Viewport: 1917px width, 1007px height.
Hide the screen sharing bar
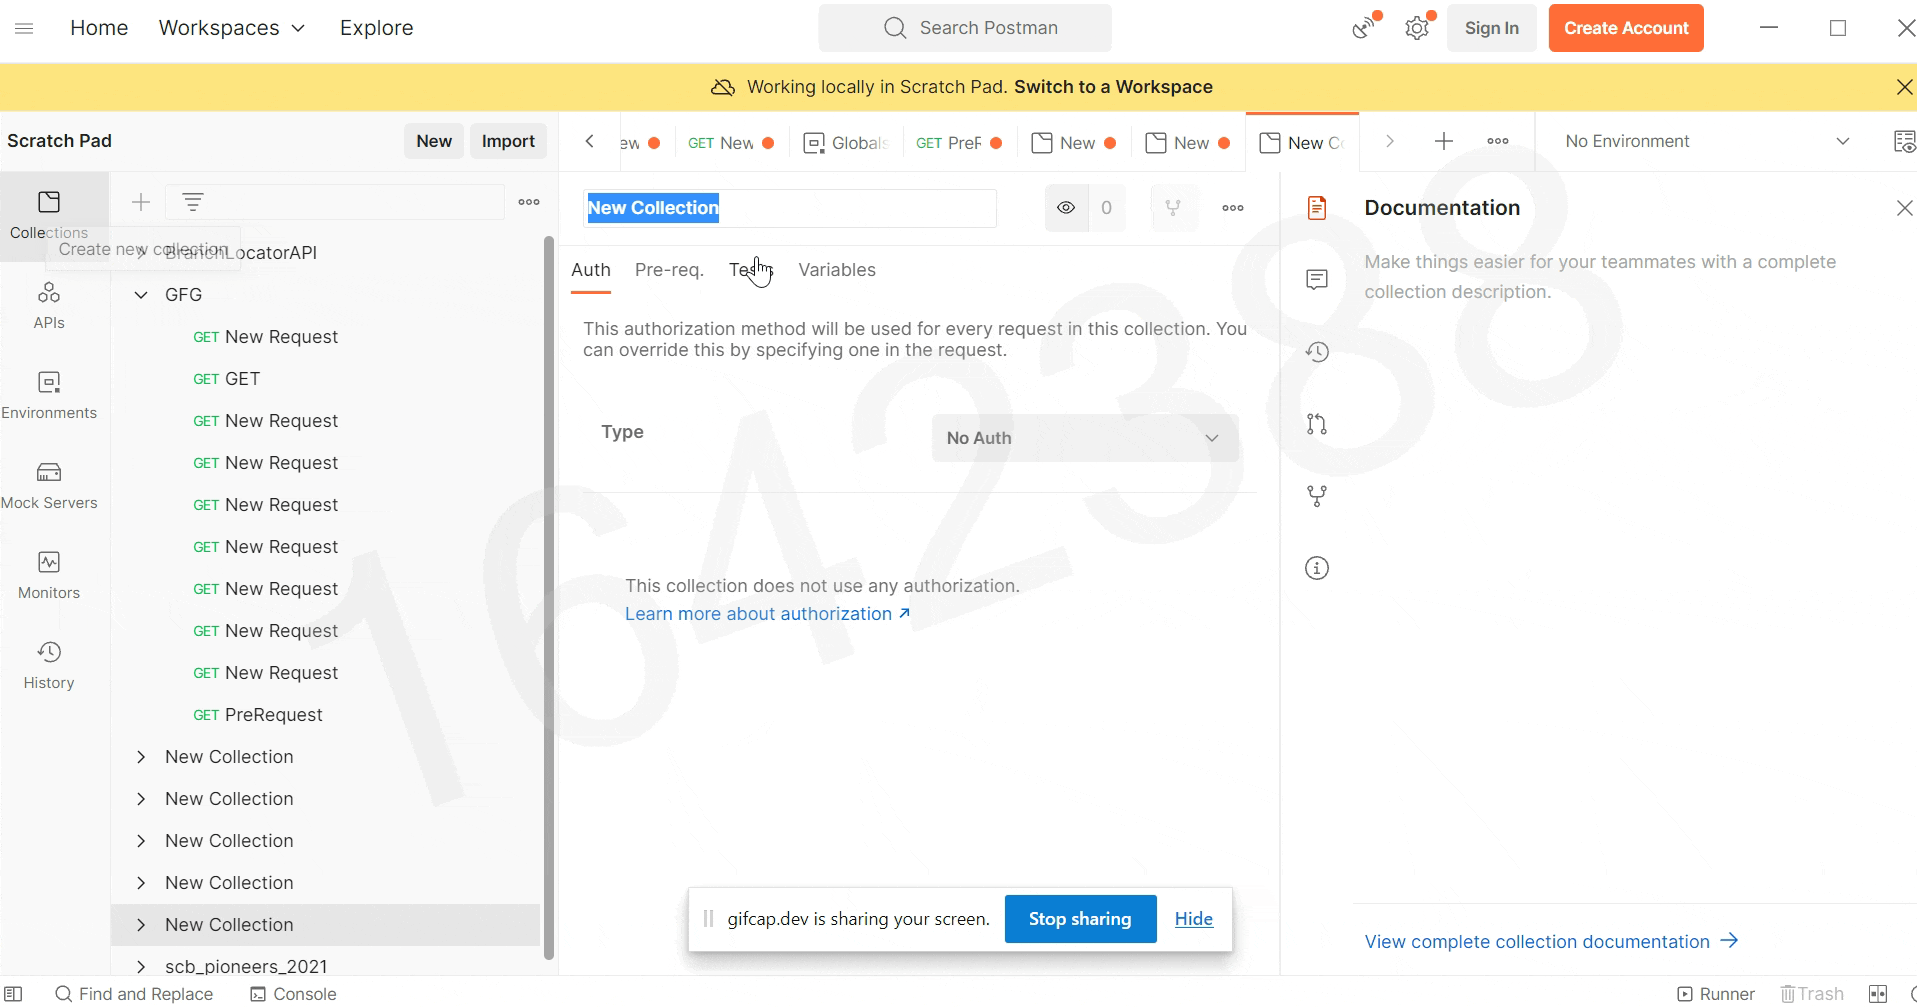[x=1193, y=919]
